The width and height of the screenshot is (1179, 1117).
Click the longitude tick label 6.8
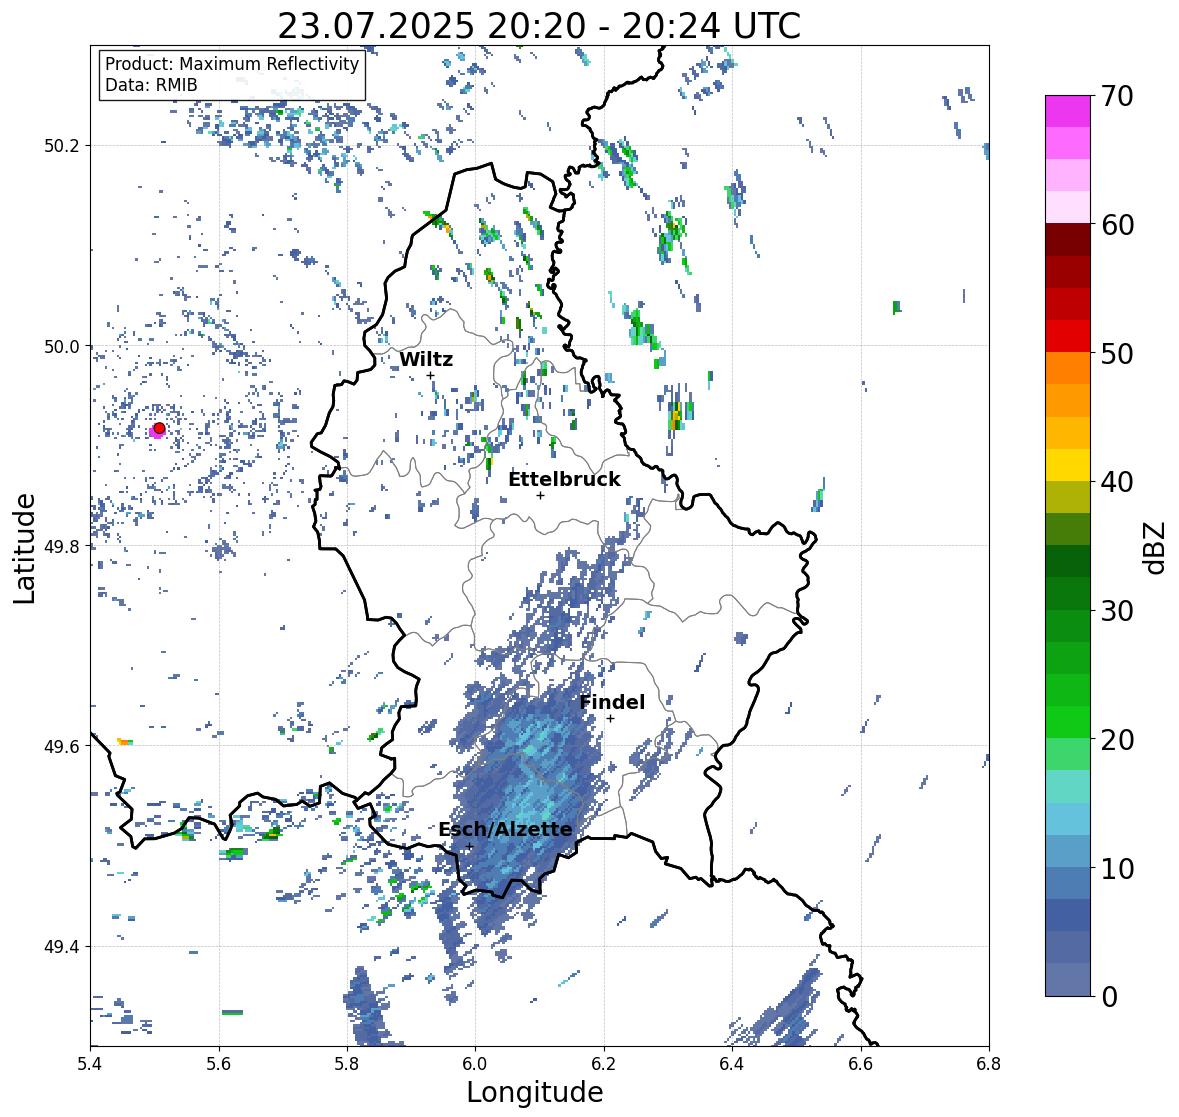click(x=989, y=1063)
